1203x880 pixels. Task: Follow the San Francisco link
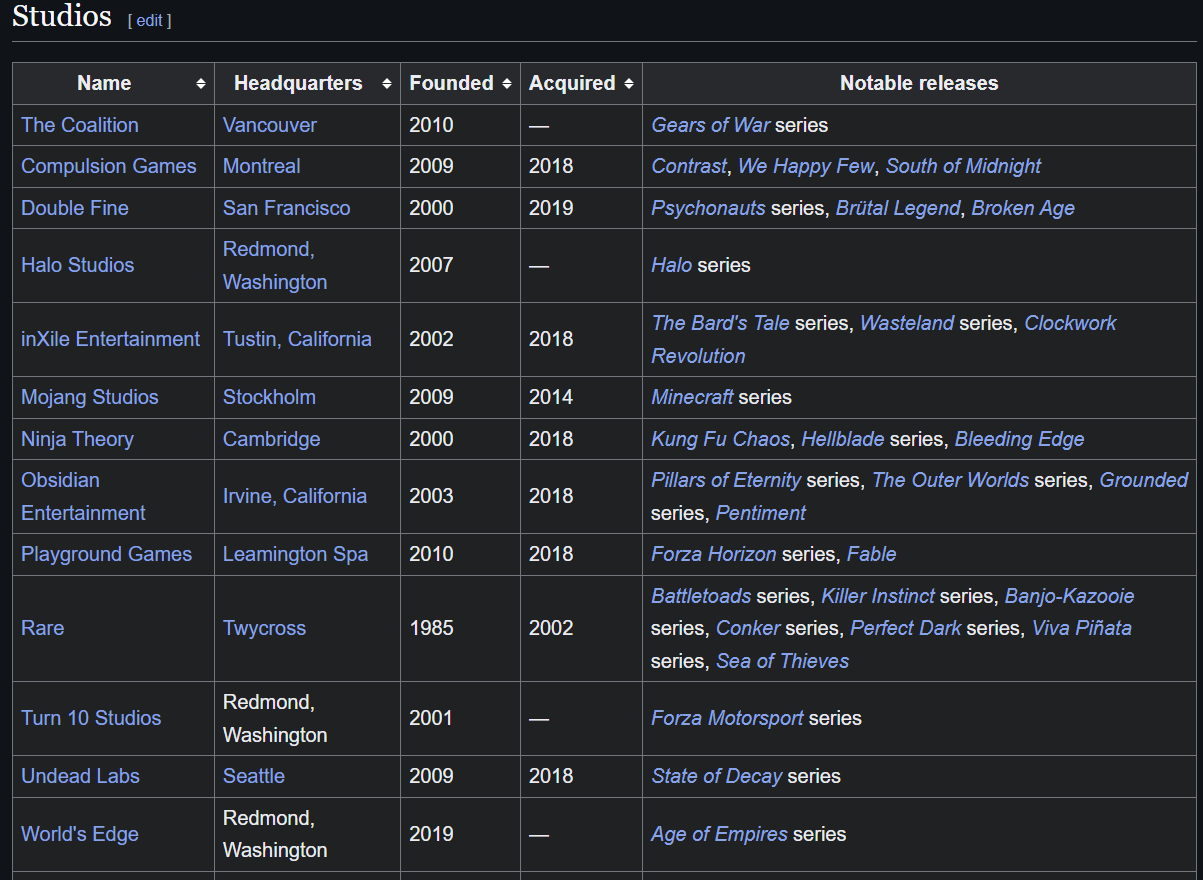(x=287, y=208)
